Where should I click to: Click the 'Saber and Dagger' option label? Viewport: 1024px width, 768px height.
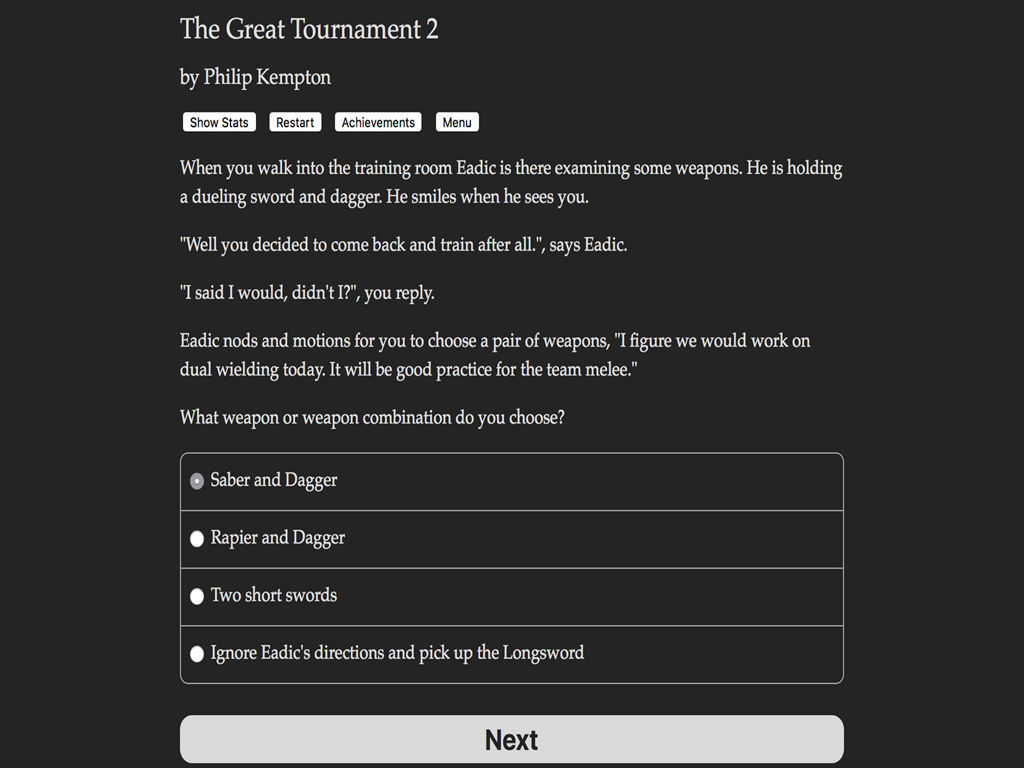(274, 481)
